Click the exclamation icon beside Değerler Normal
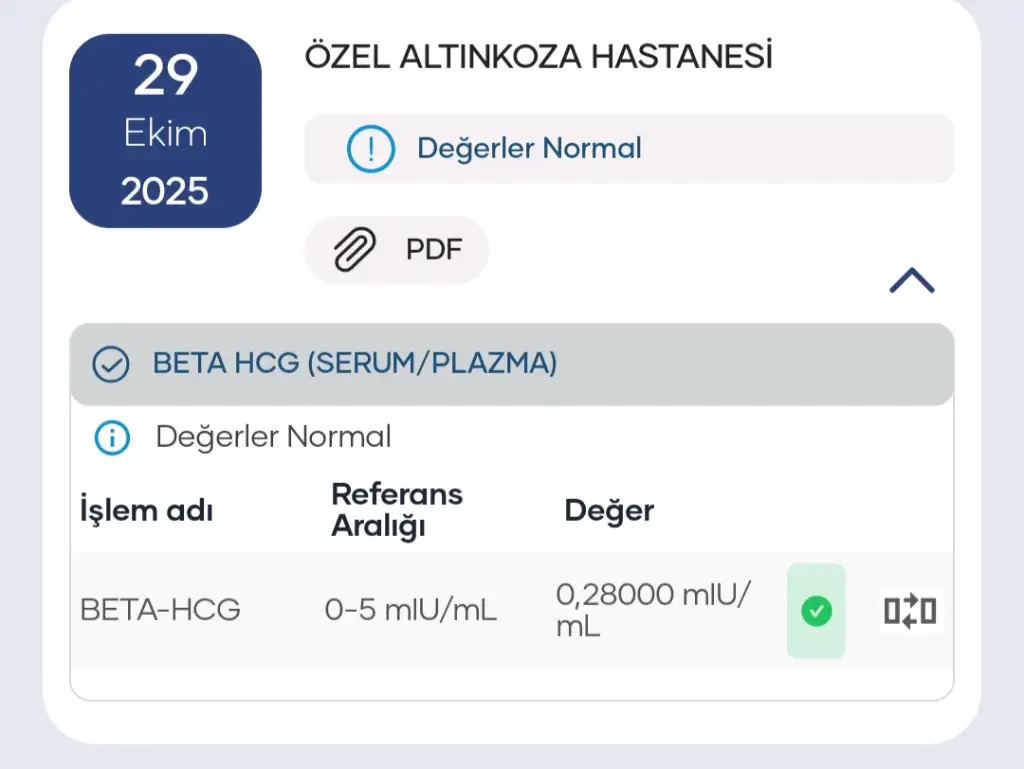 [371, 149]
